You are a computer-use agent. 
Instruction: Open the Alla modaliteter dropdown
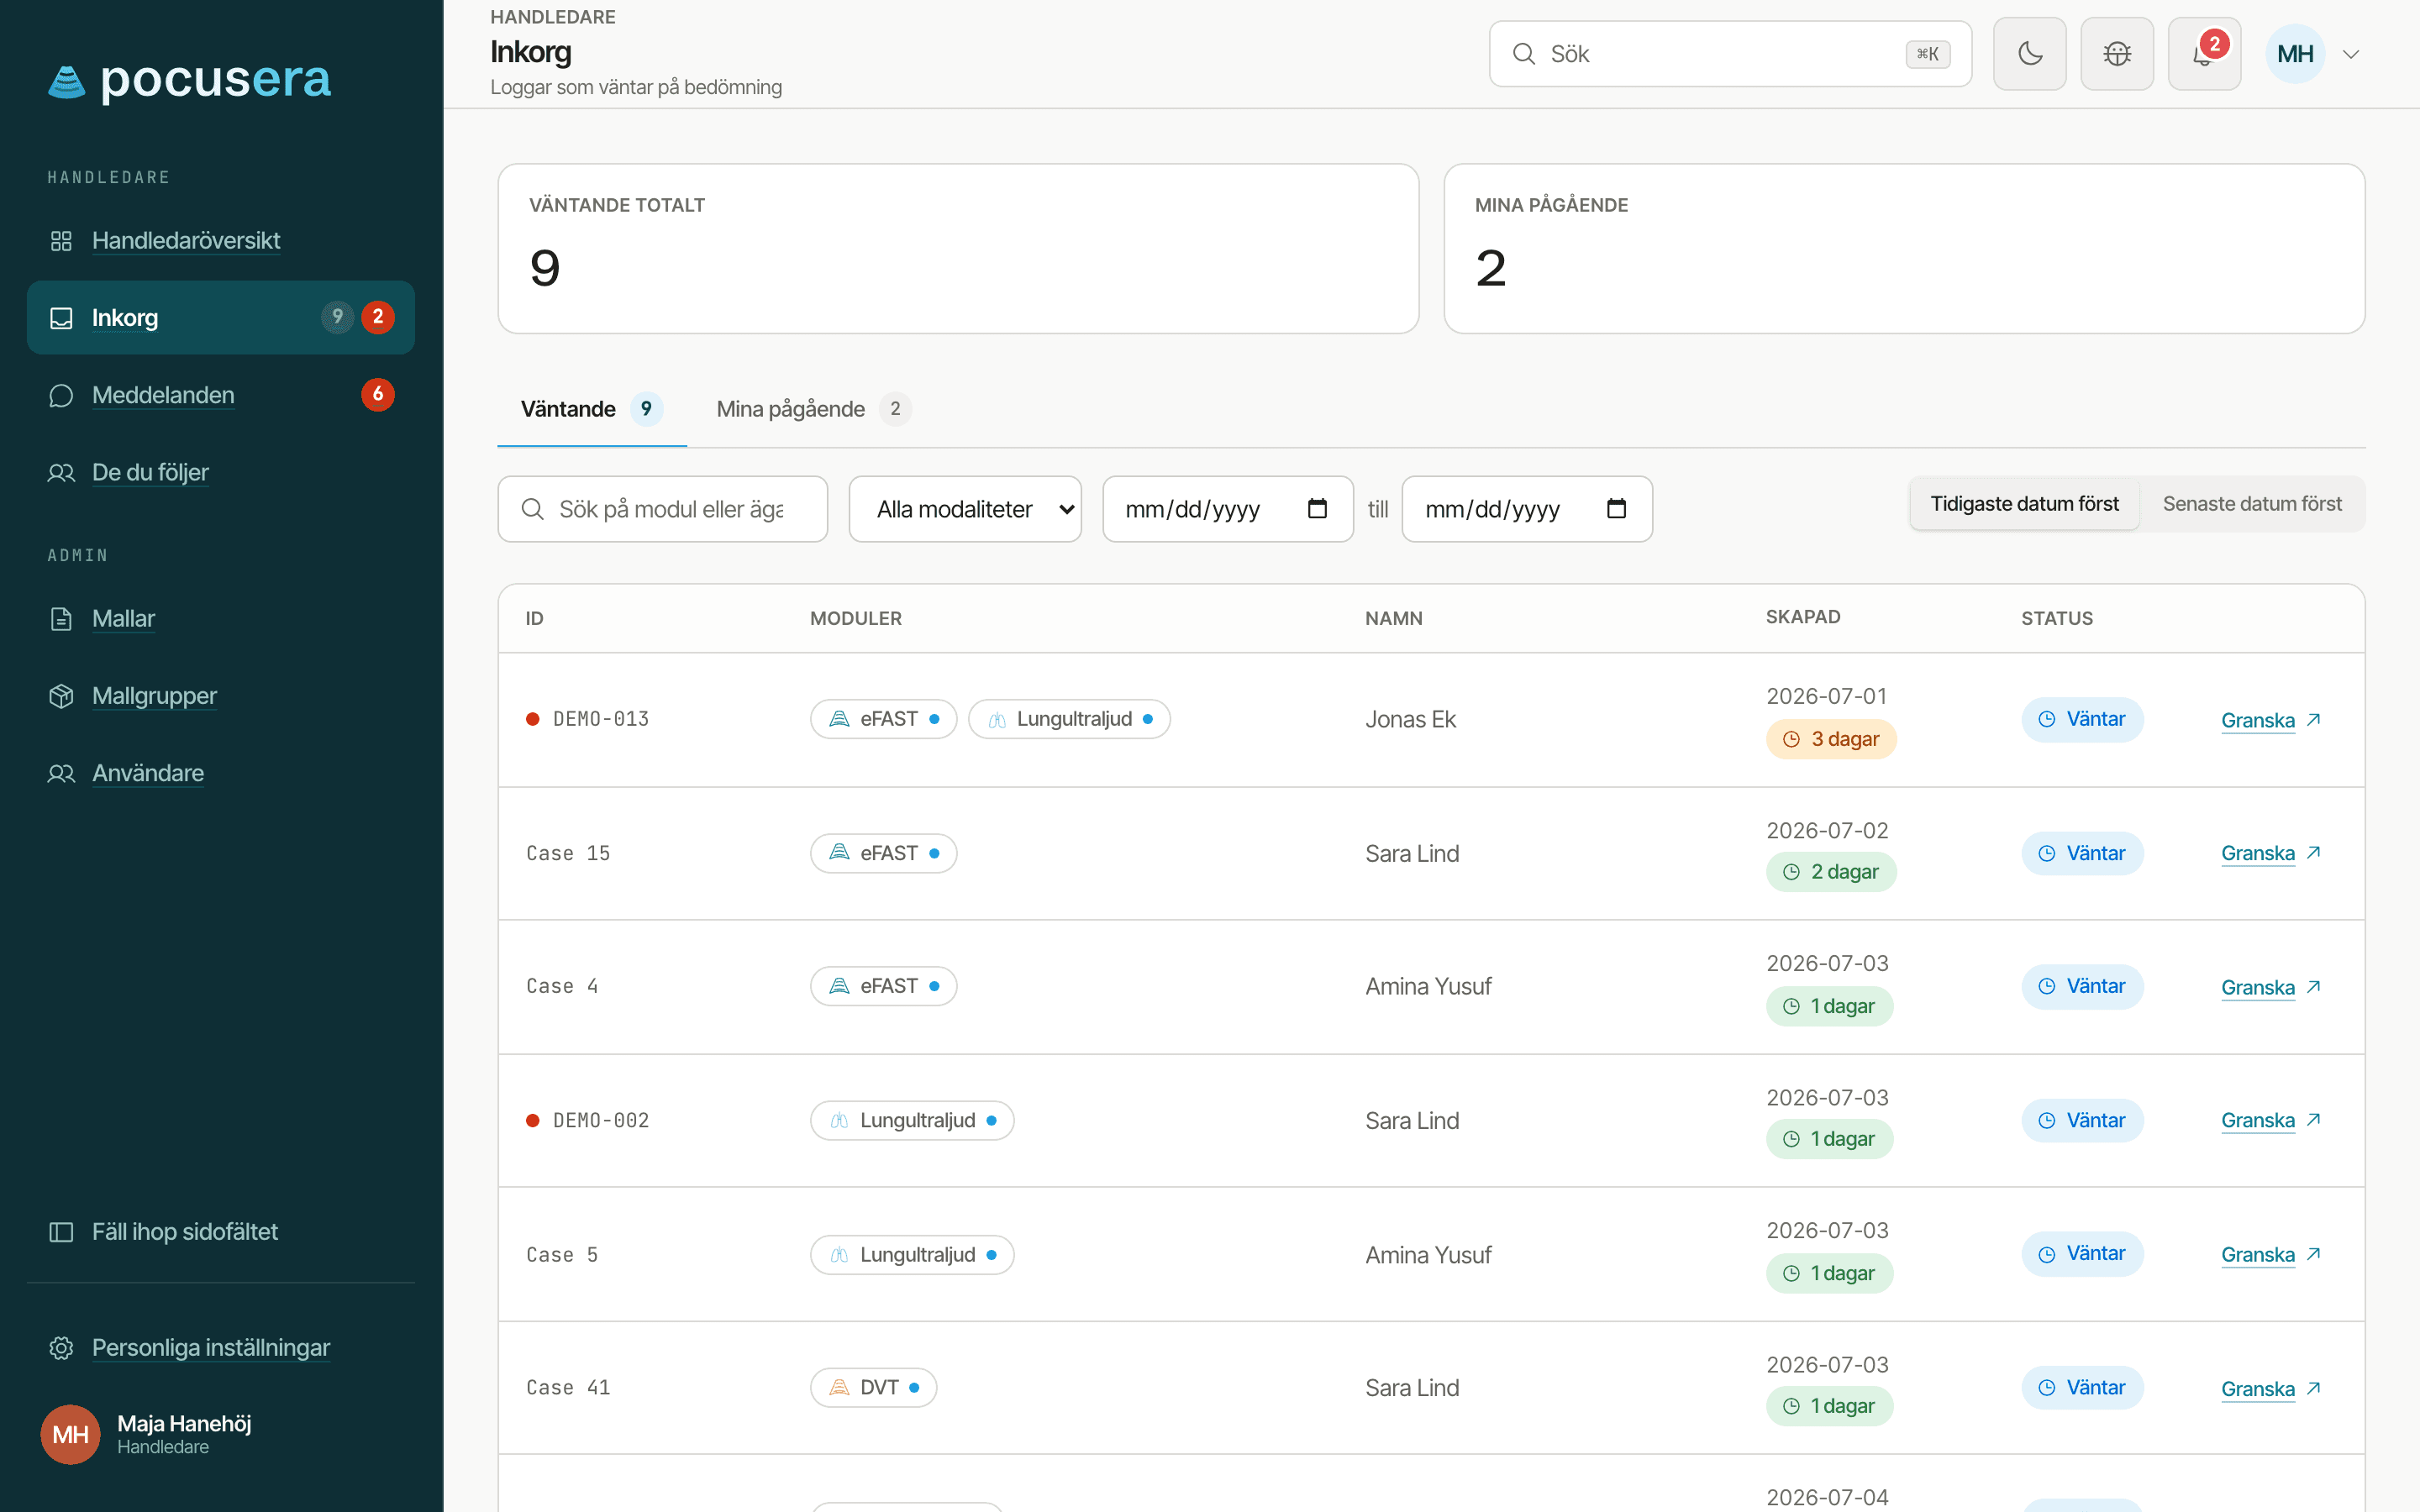coord(965,509)
